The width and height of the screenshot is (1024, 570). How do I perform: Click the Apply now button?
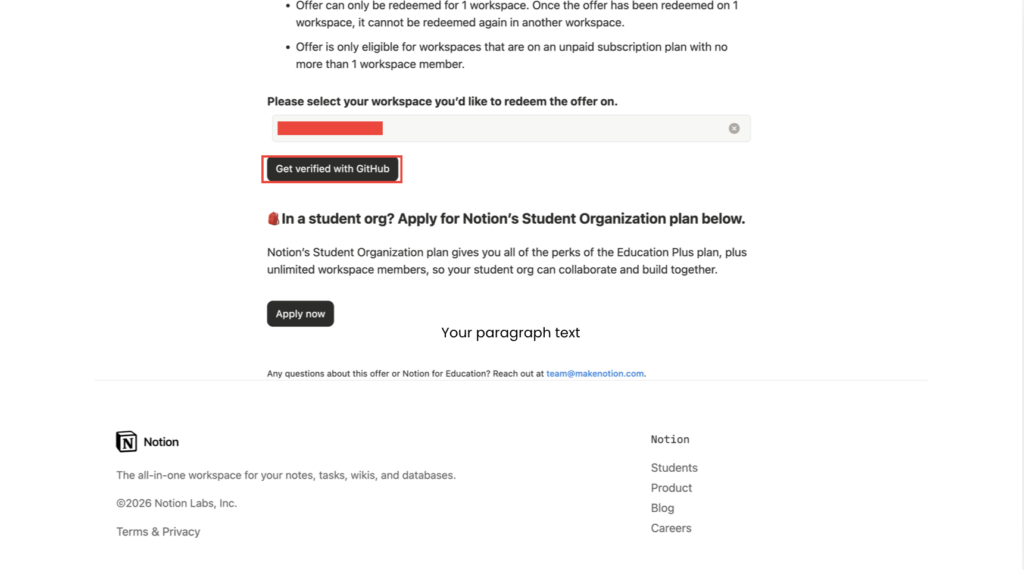[300, 314]
